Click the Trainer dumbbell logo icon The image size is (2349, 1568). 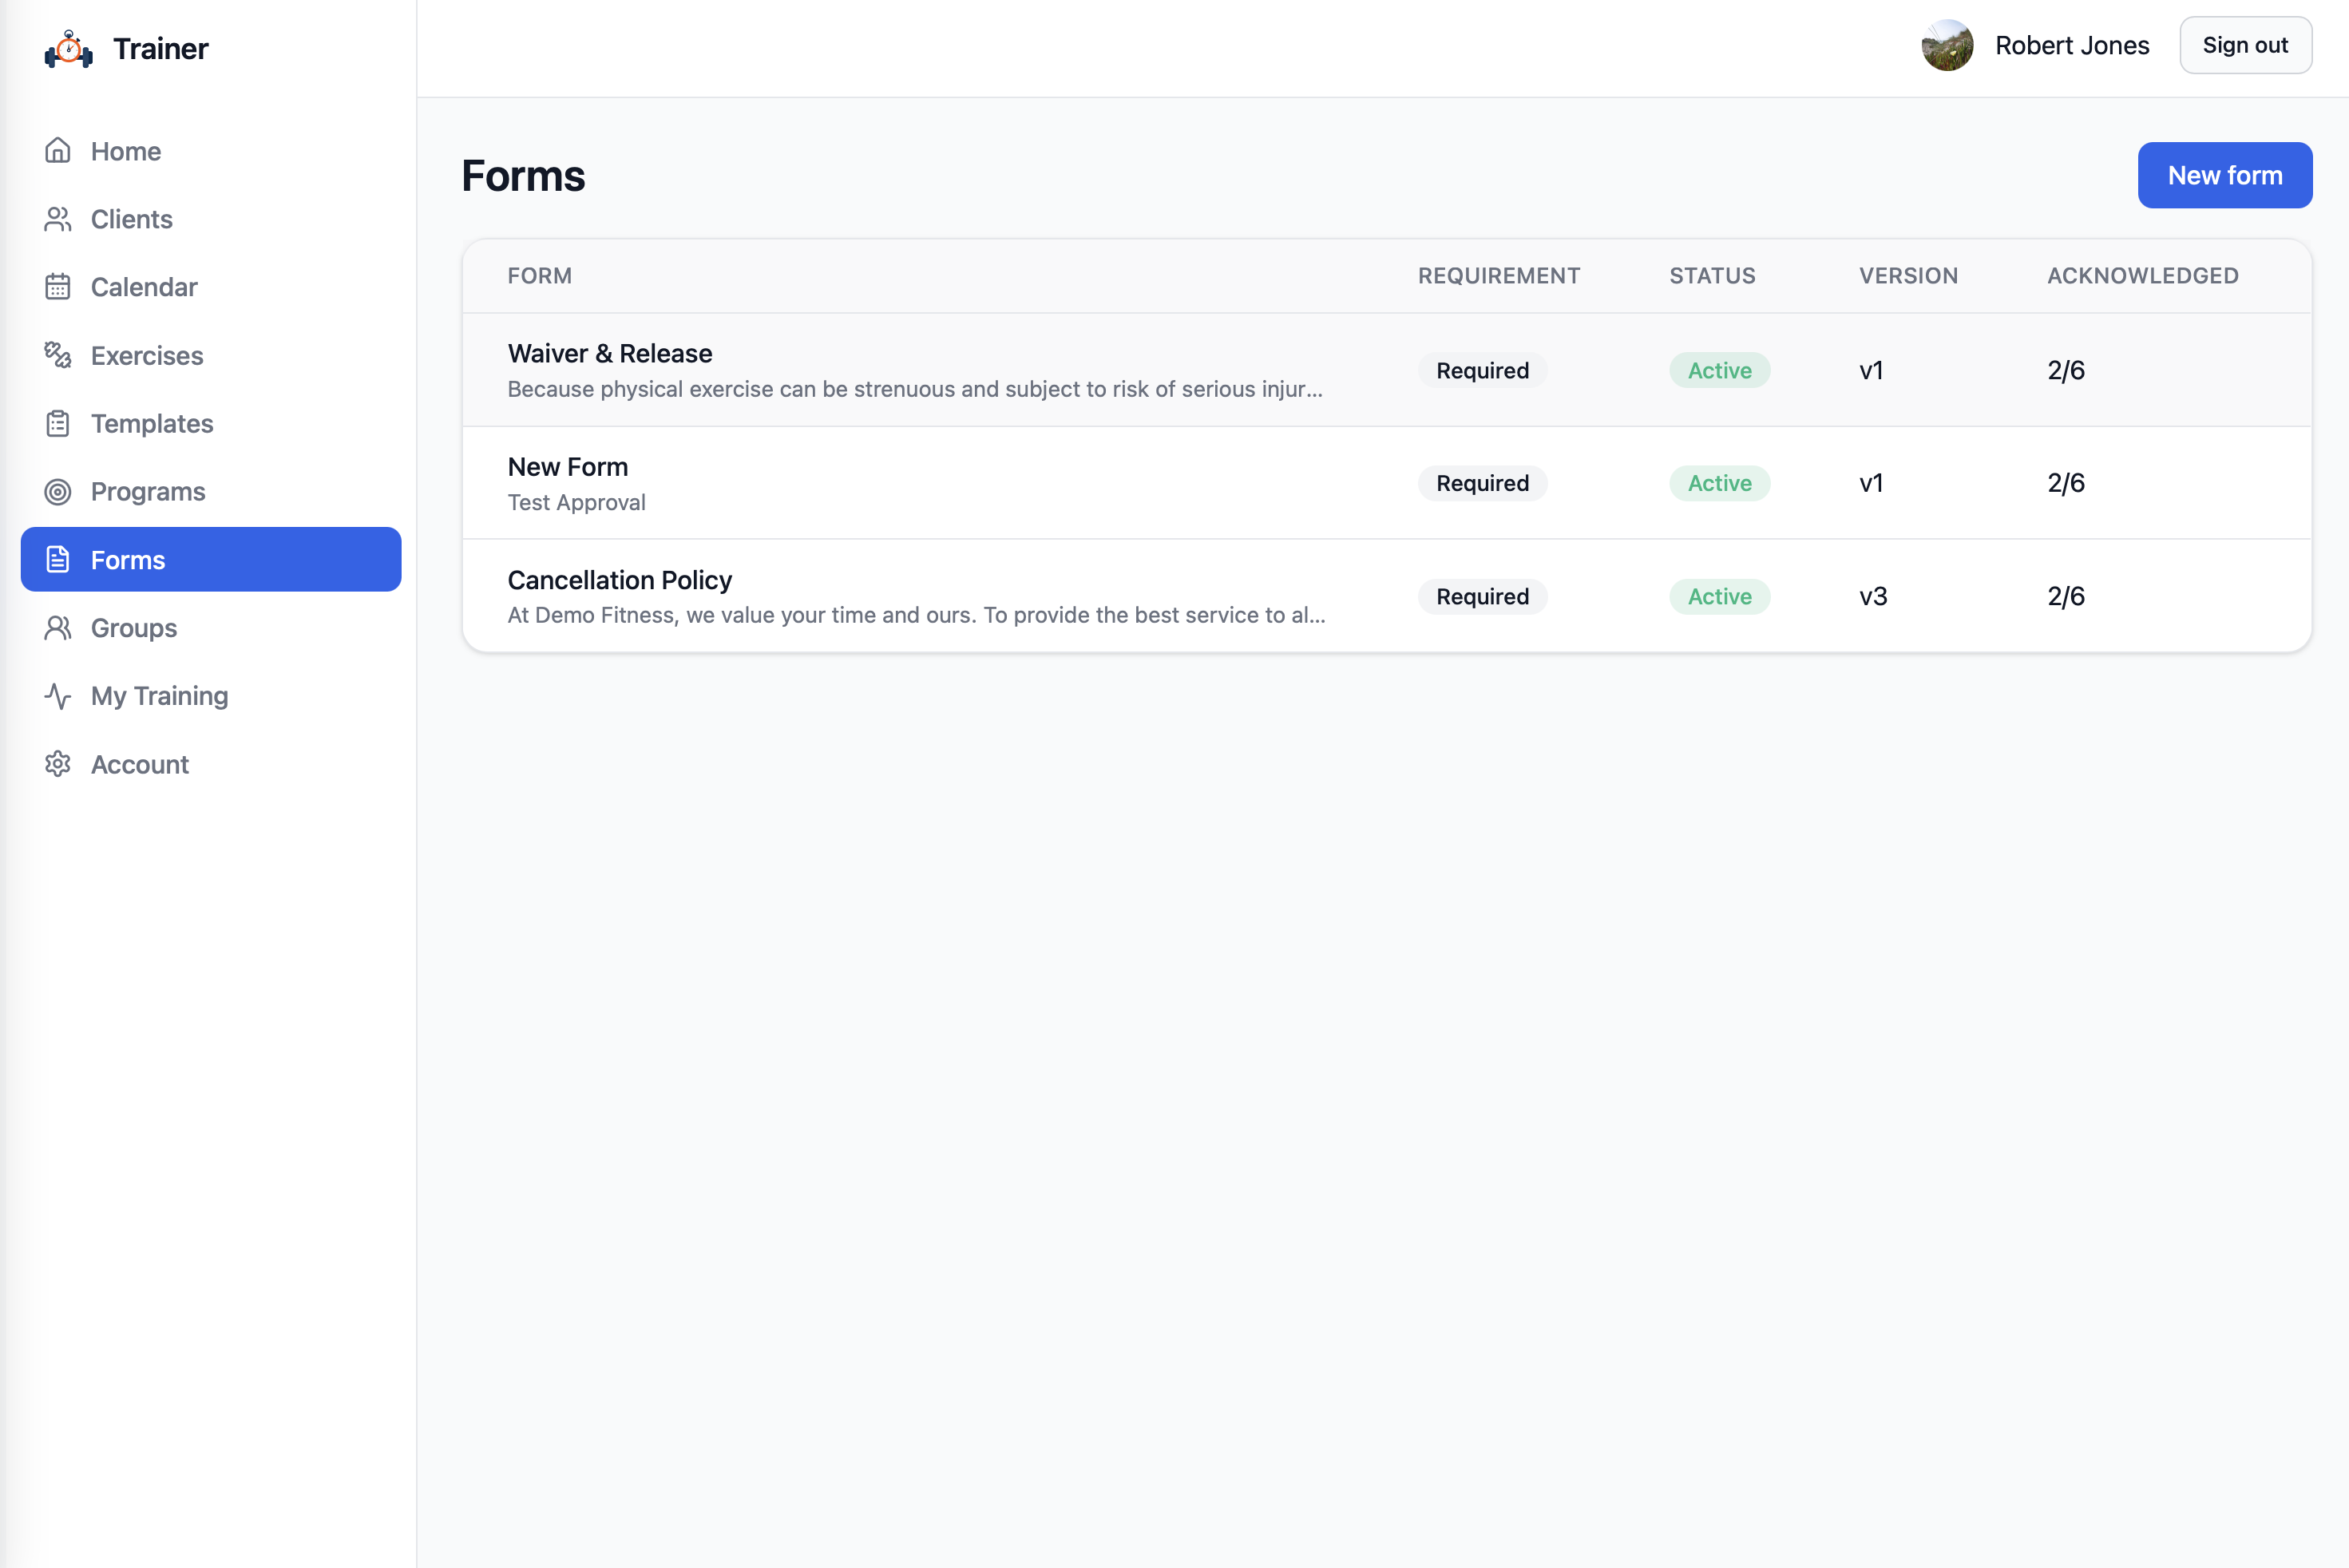coord(69,49)
